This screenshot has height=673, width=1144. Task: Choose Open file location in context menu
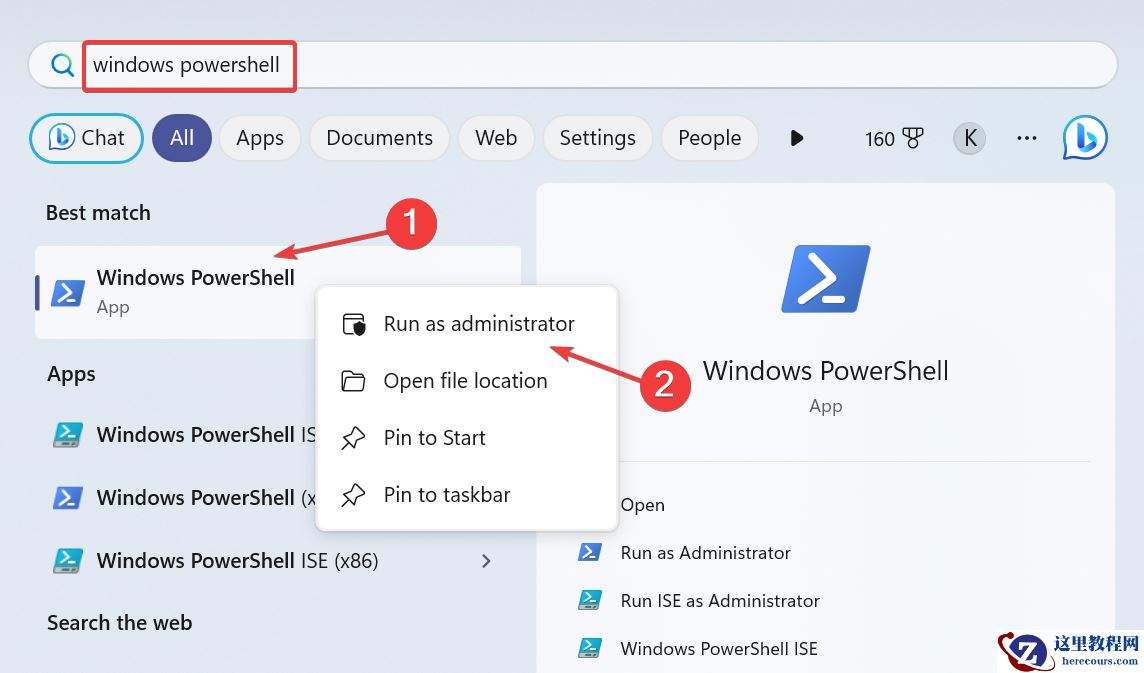(x=467, y=380)
